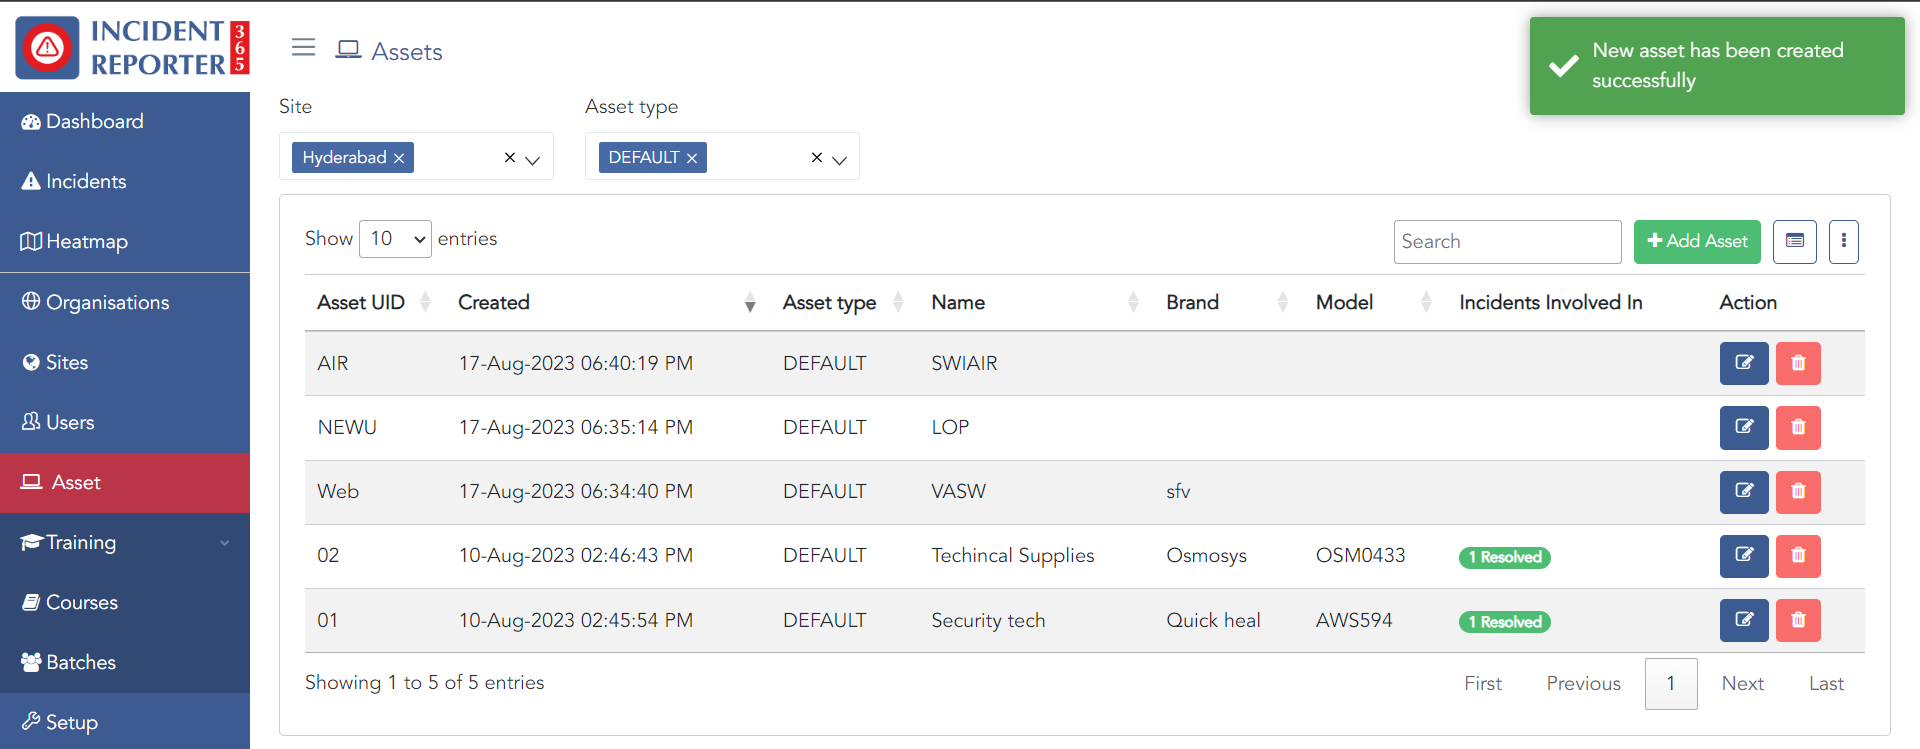Go to Heatmap in the sidebar
The image size is (1920, 749).
pyautogui.click(x=86, y=241)
